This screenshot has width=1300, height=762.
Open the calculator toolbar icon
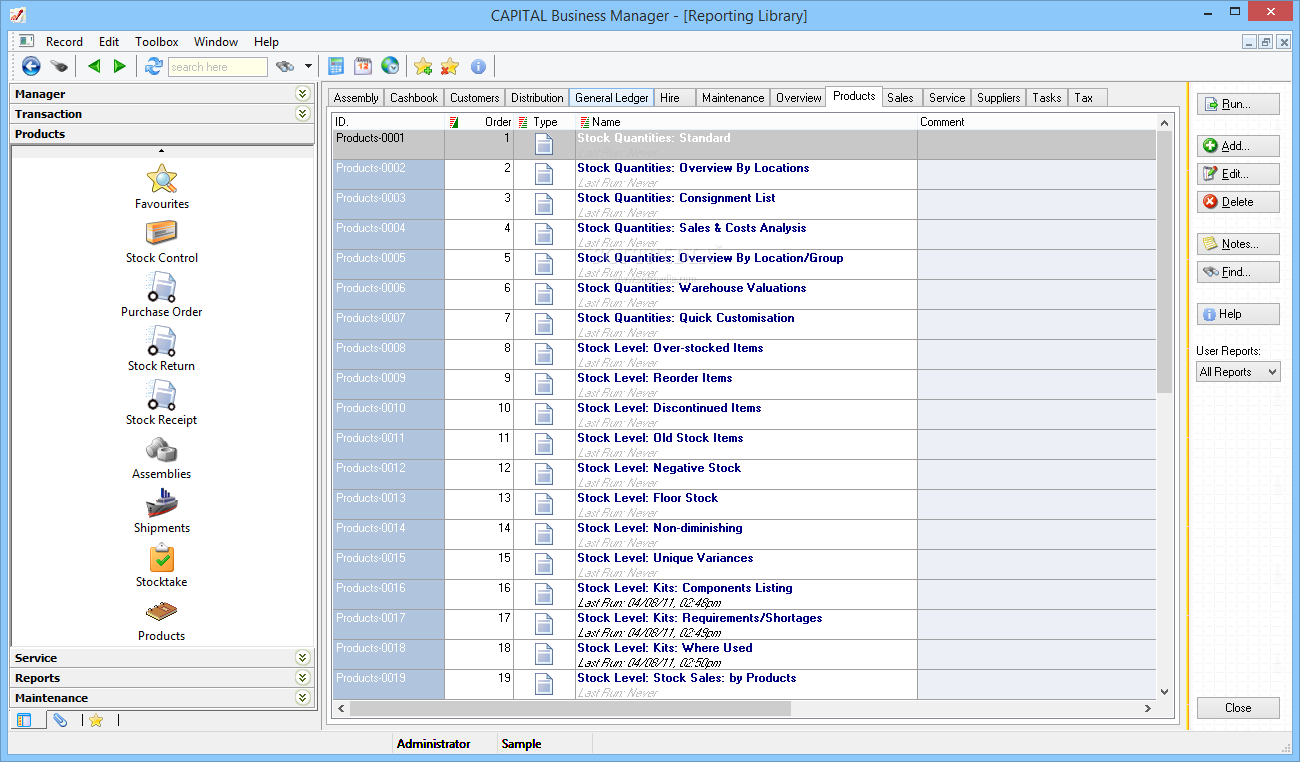(x=336, y=66)
